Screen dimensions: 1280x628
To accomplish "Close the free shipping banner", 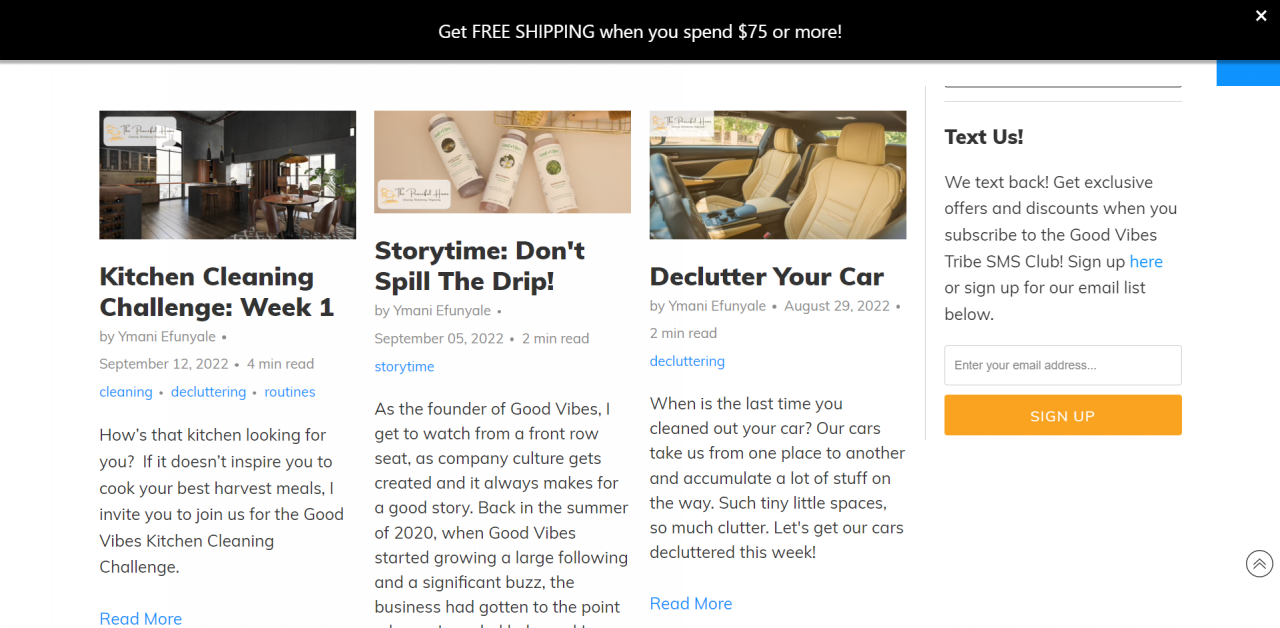I will (x=1261, y=16).
